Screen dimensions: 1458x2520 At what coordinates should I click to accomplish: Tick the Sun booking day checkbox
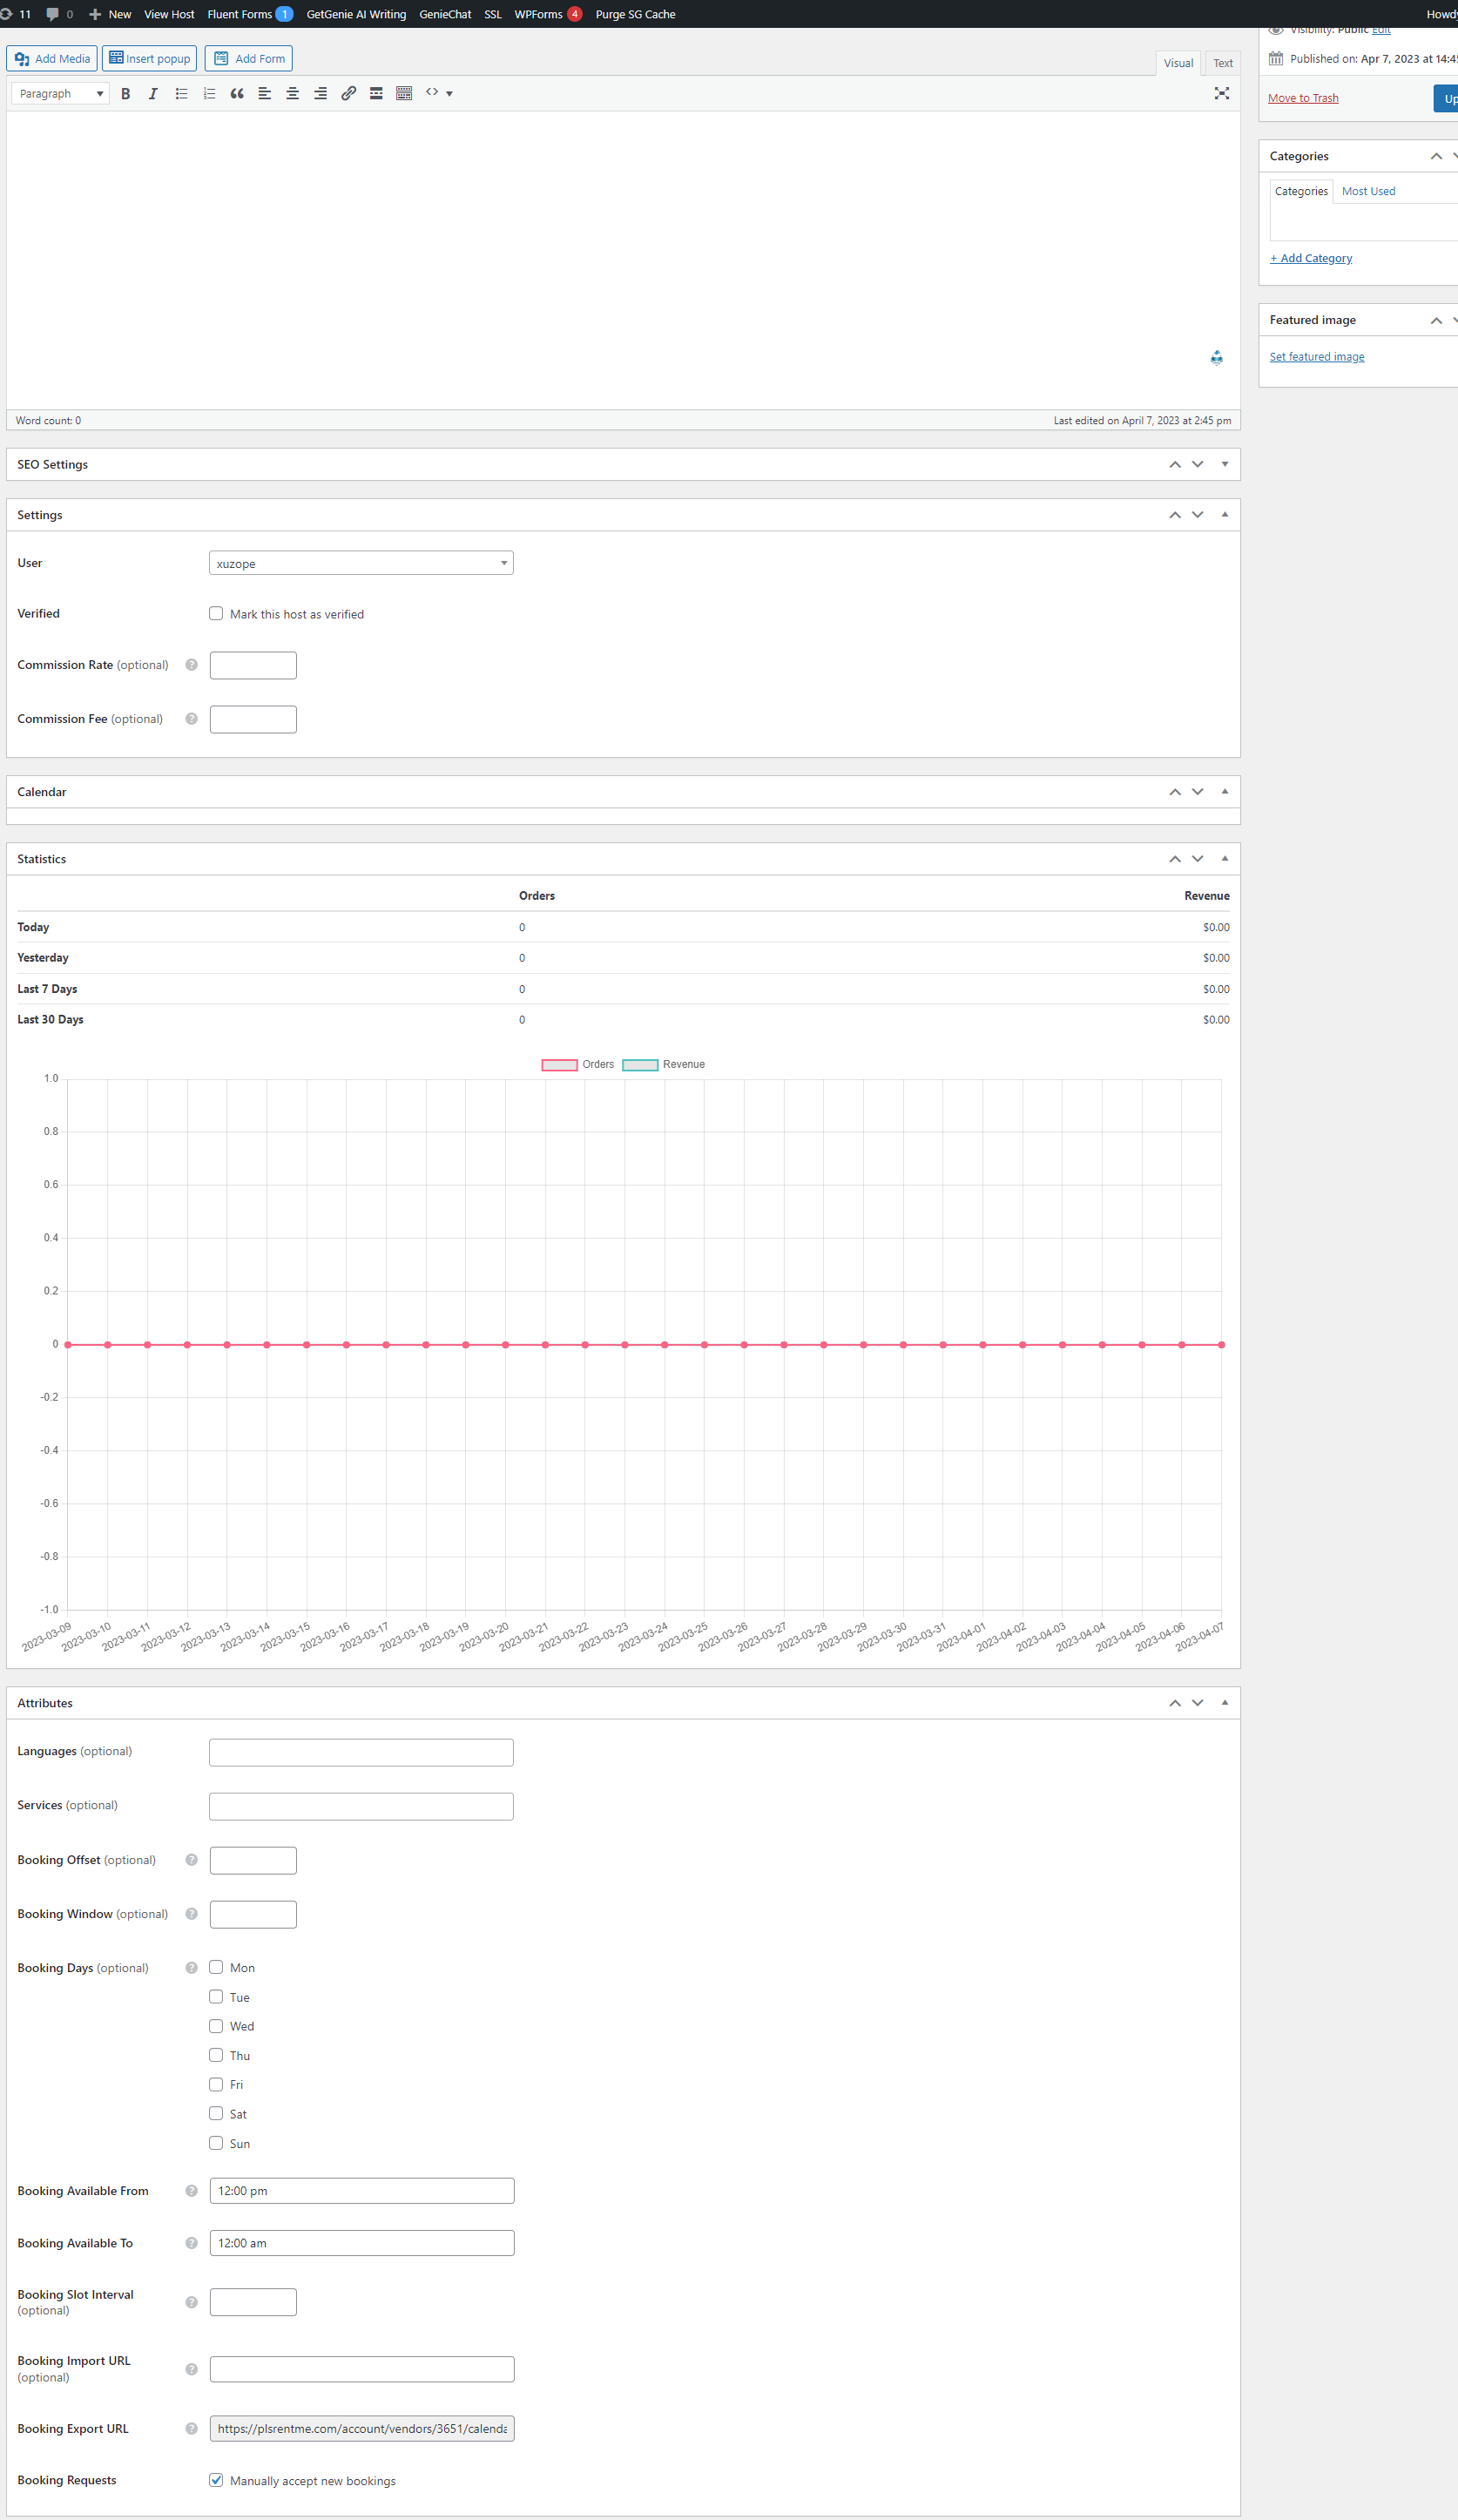(x=216, y=2143)
